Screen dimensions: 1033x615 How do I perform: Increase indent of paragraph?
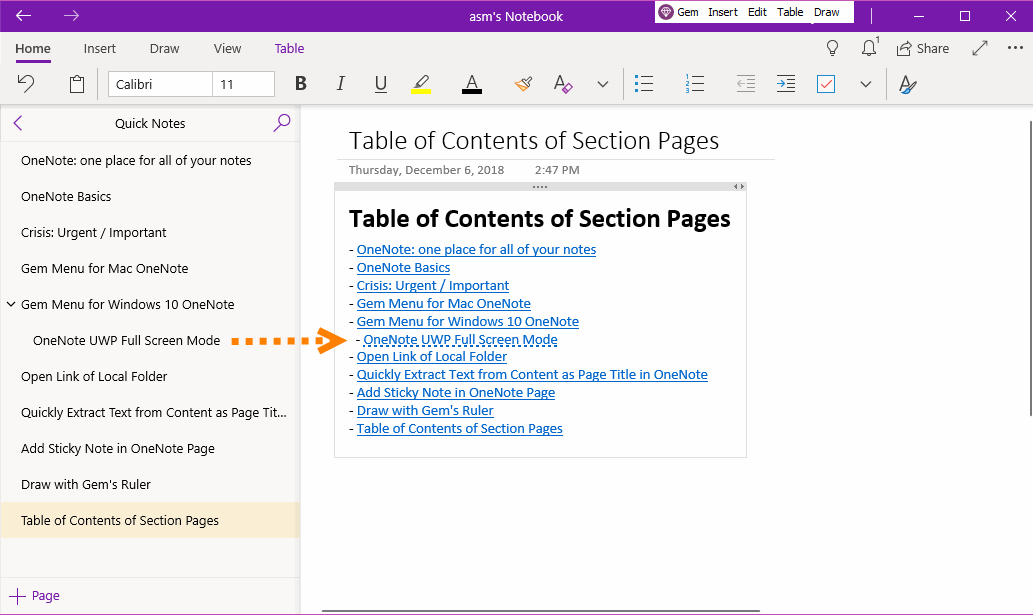click(x=786, y=84)
